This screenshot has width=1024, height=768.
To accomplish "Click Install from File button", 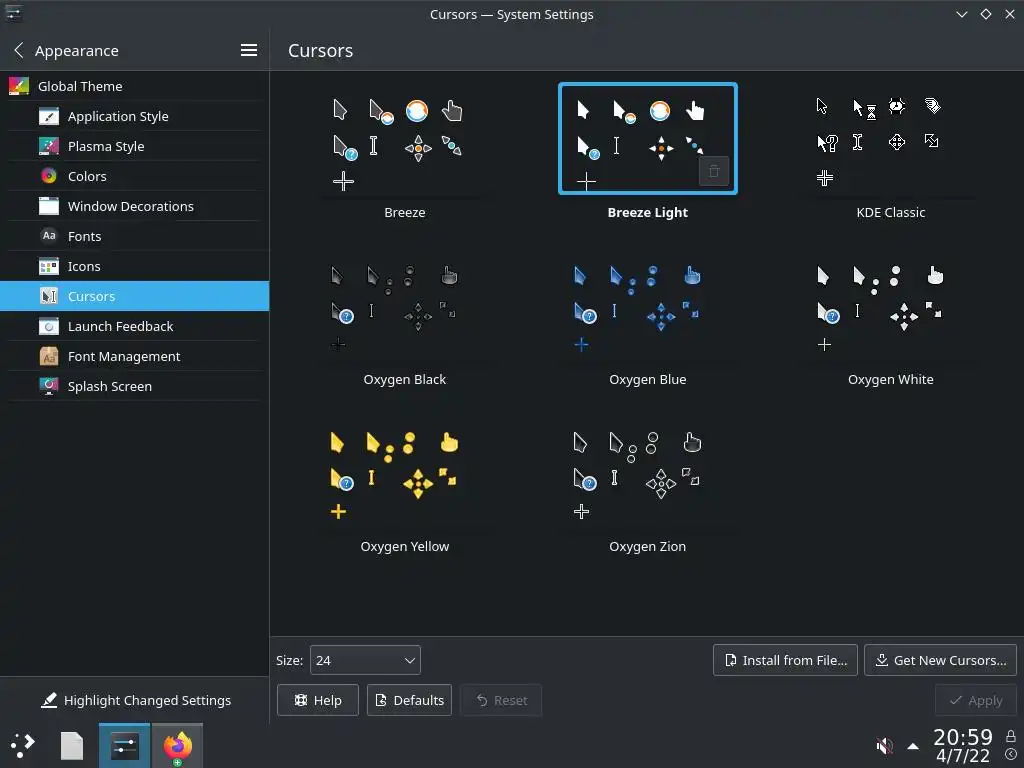I will (x=786, y=660).
